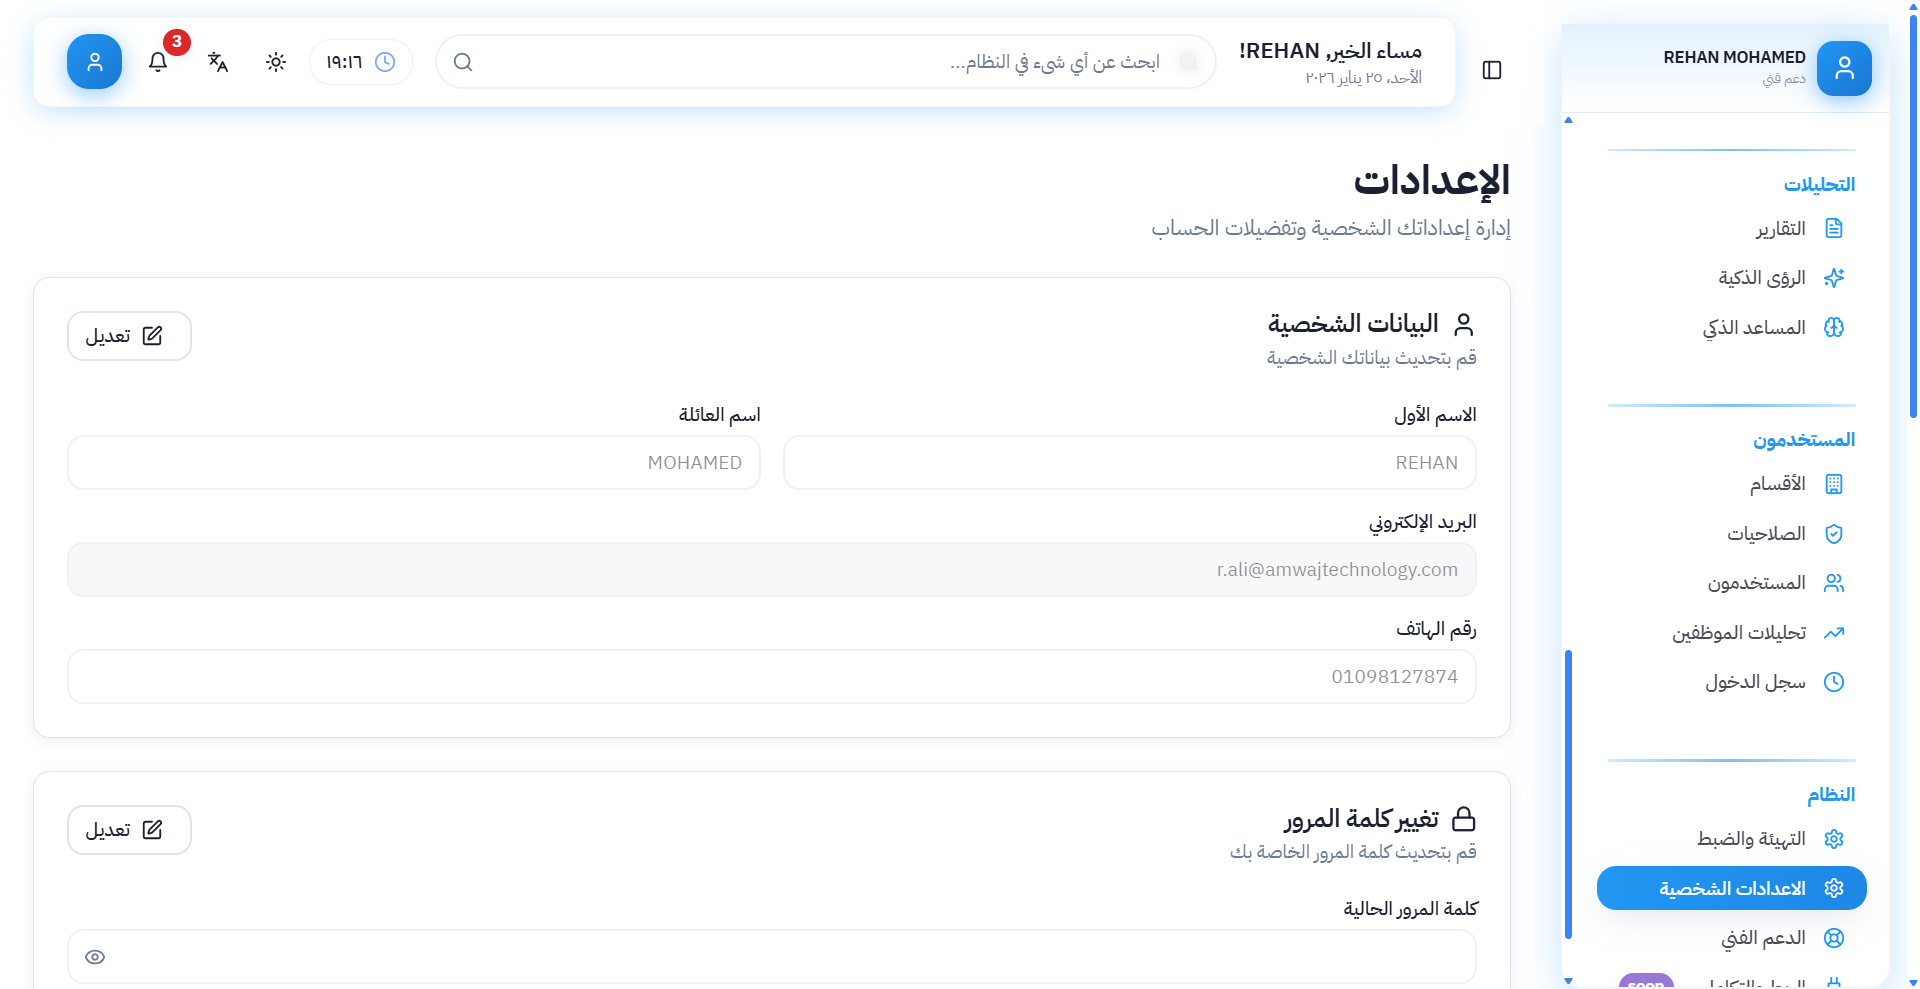Open the notifications bell icon
The height and width of the screenshot is (989, 1920).
(x=158, y=62)
